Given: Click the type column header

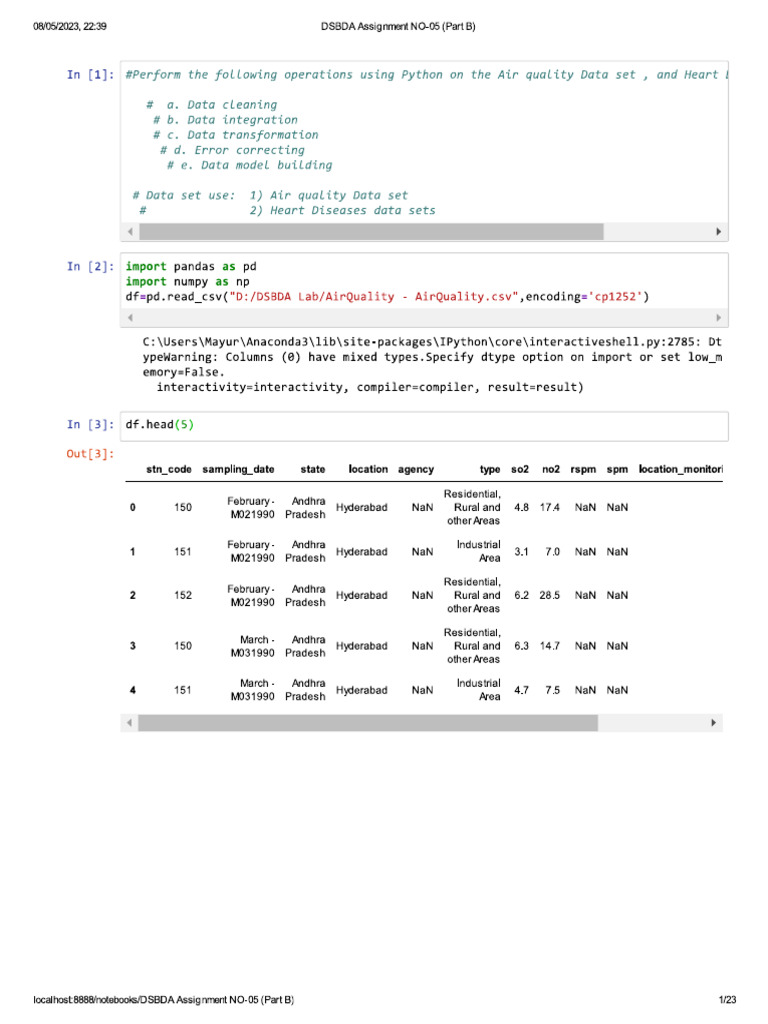Looking at the screenshot, I should click(x=490, y=470).
